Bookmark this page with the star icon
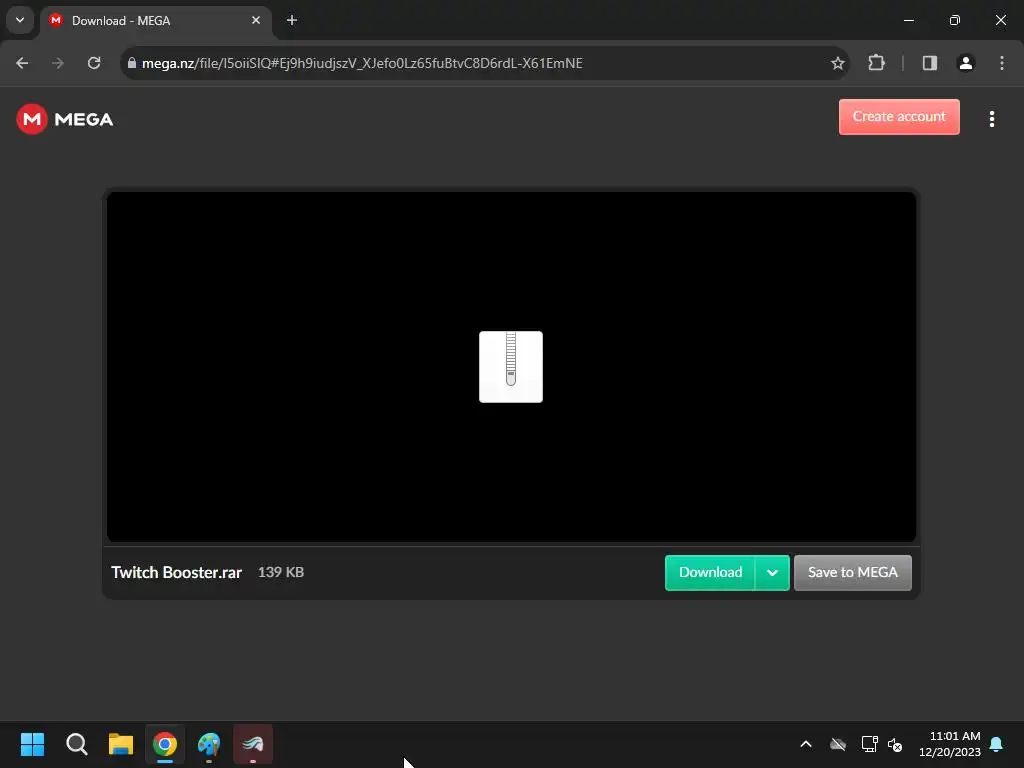This screenshot has width=1024, height=768. click(837, 63)
